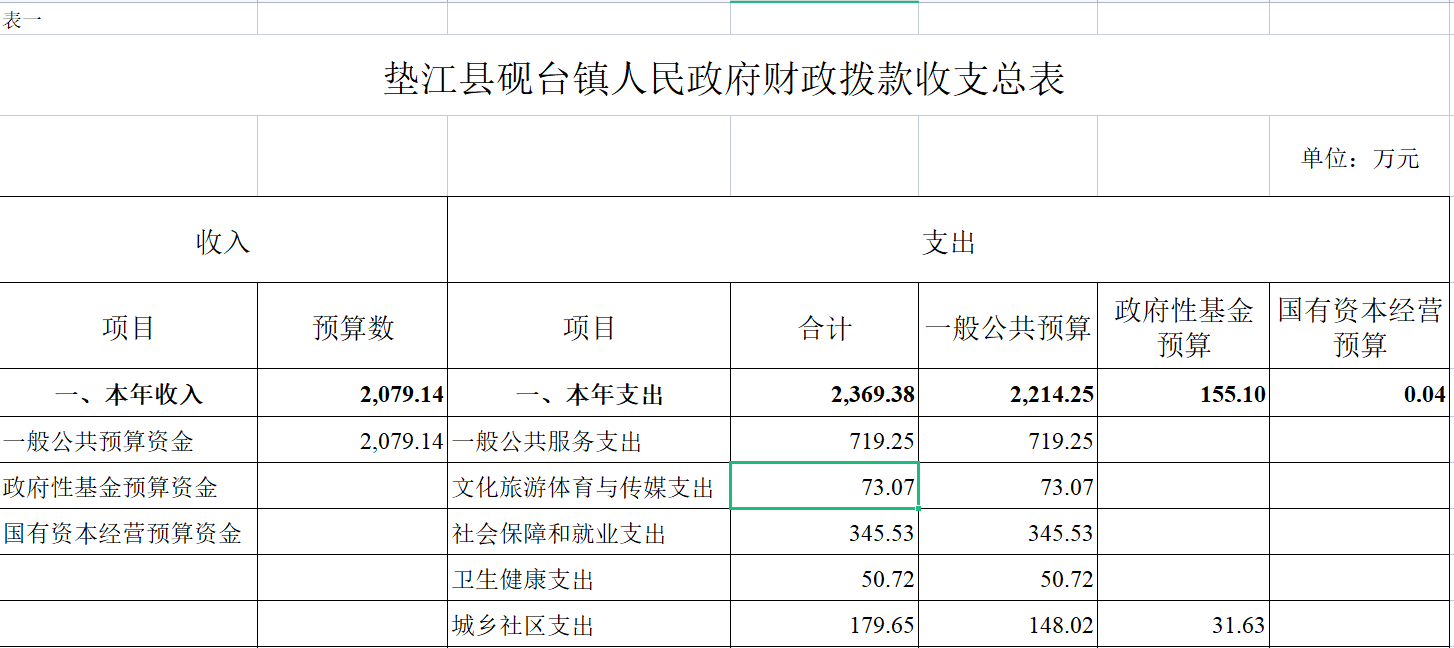
Task: Click the 收入 header cell
Action: (223, 241)
